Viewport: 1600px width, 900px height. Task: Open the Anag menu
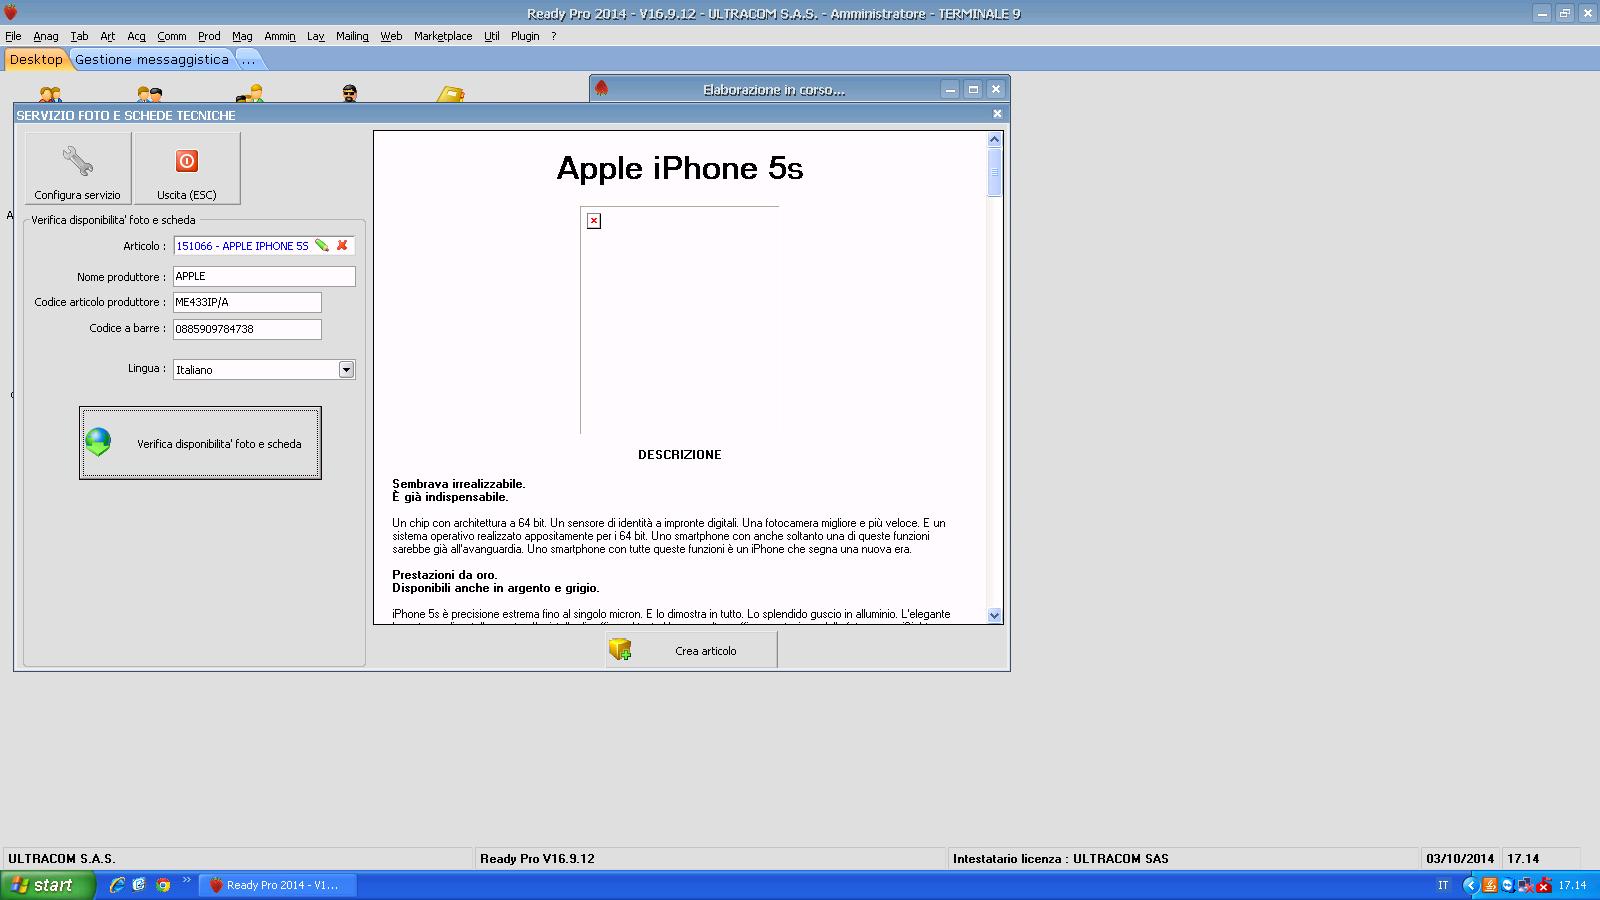(46, 36)
